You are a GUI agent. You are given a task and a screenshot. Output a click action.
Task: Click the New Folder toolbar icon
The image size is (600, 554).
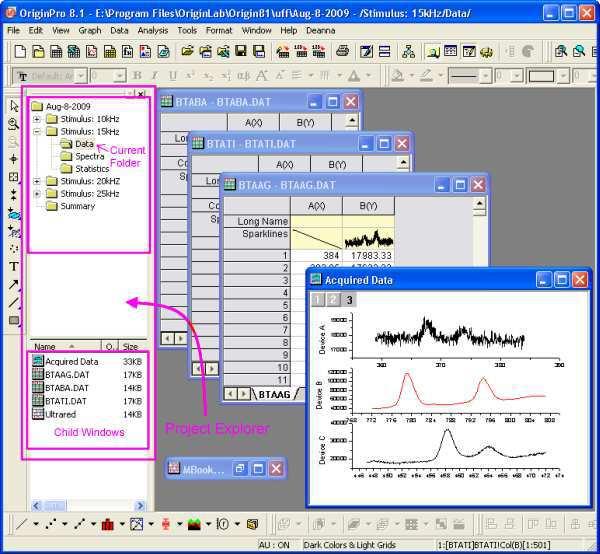[x=38, y=51]
